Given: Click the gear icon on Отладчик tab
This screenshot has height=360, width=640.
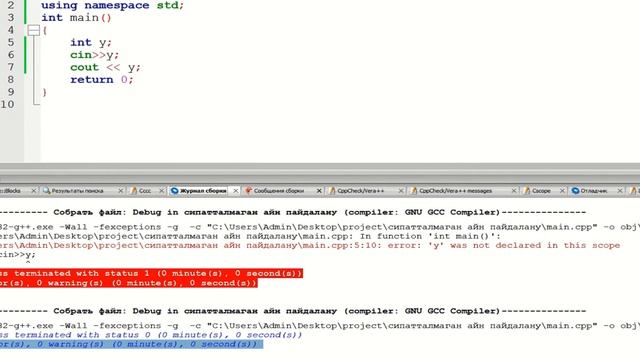Looking at the screenshot, I should click(x=576, y=191).
